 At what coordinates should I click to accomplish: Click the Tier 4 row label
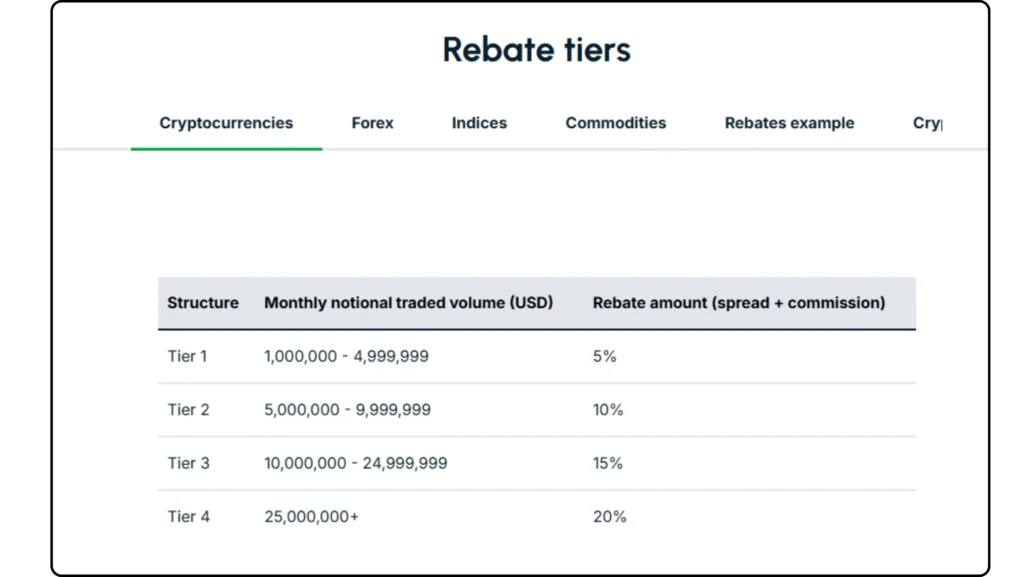(x=188, y=516)
